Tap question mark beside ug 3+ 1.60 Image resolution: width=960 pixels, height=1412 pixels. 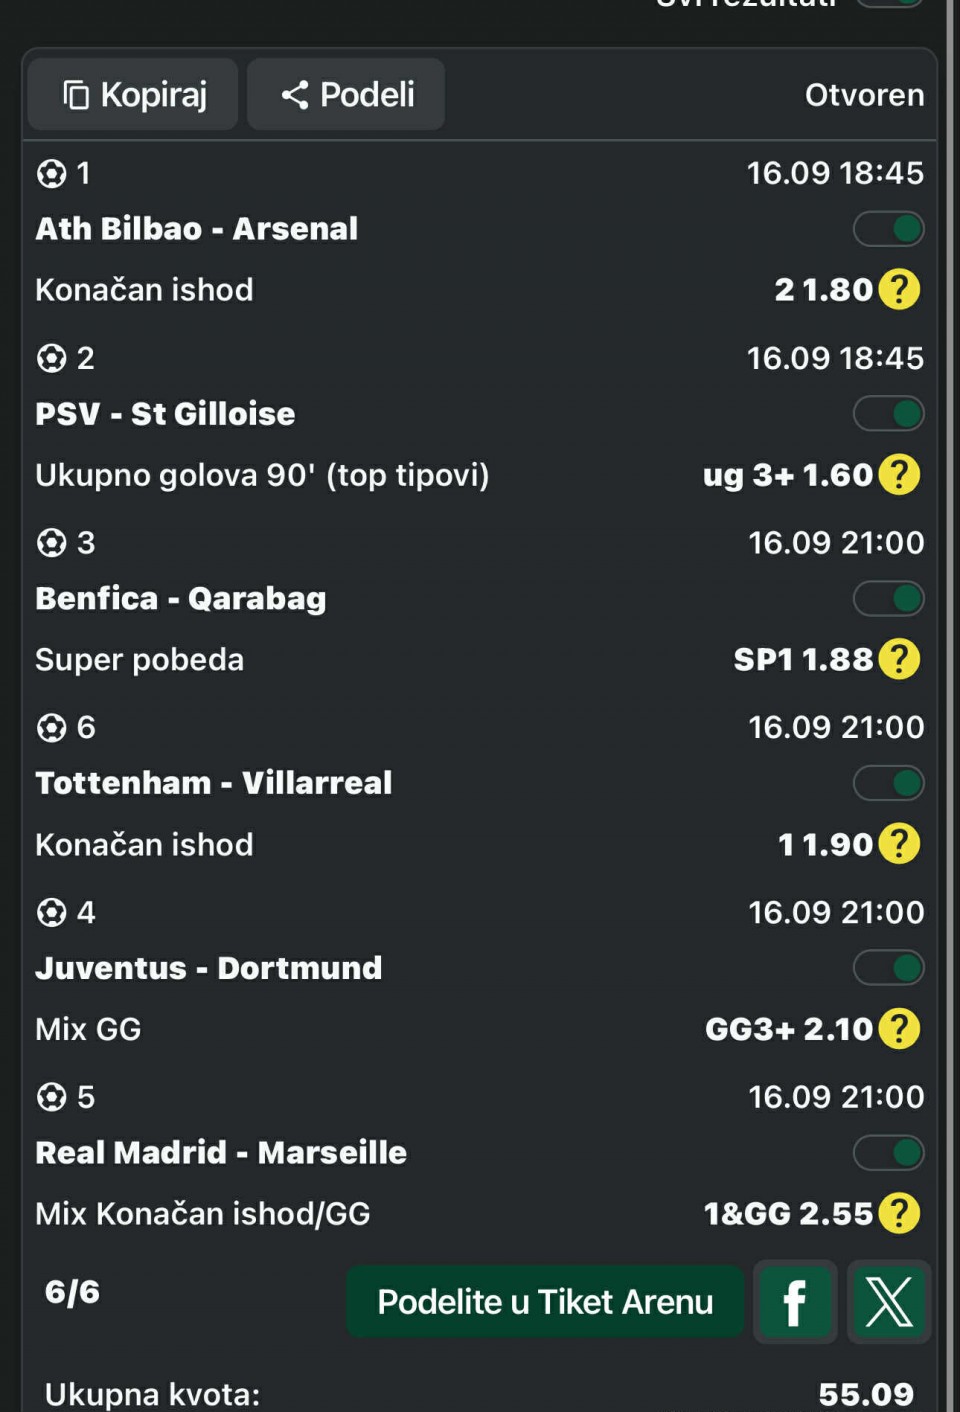click(899, 474)
